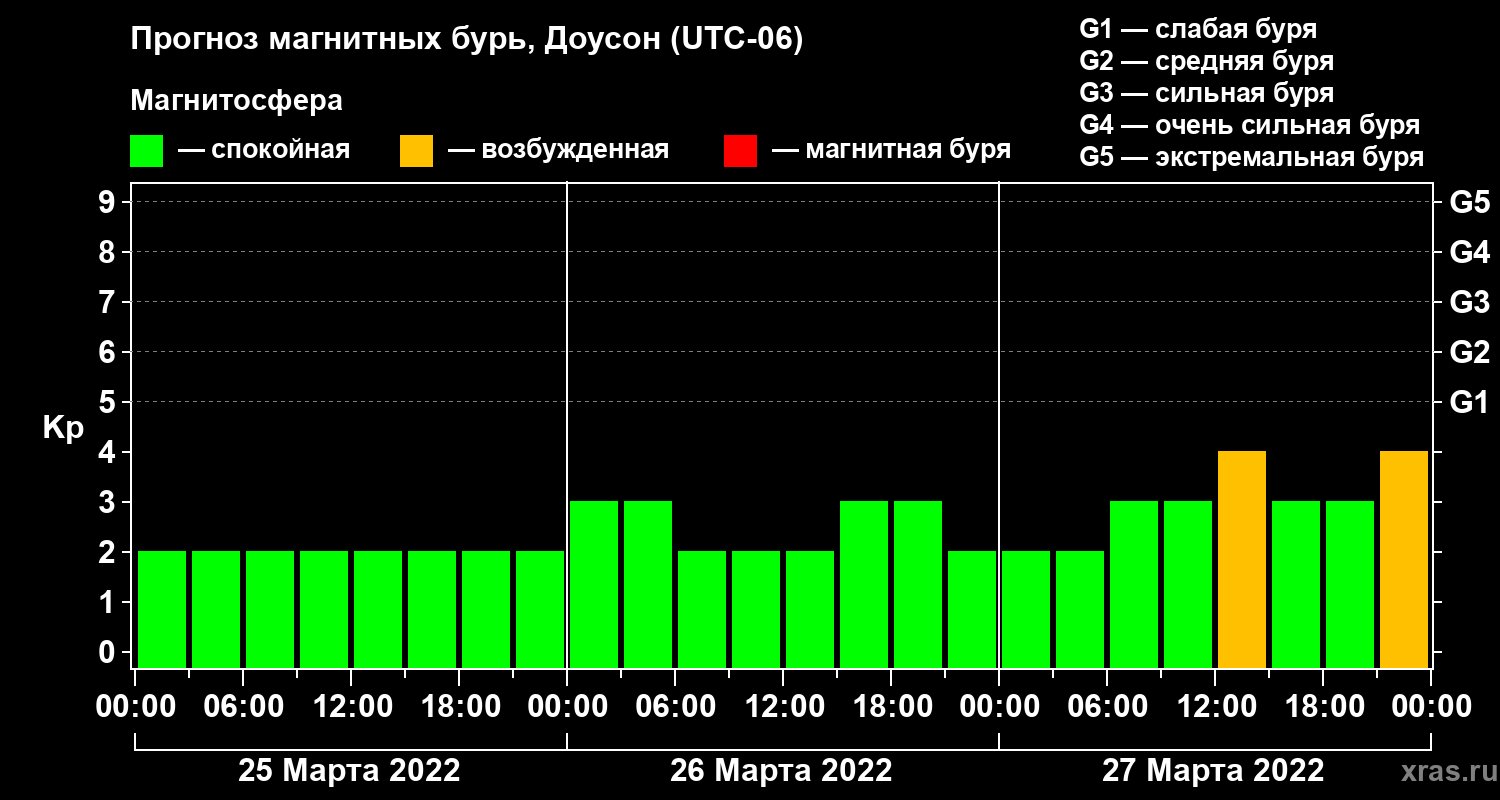Click the 'Магнитосфера' heading

click(x=237, y=101)
